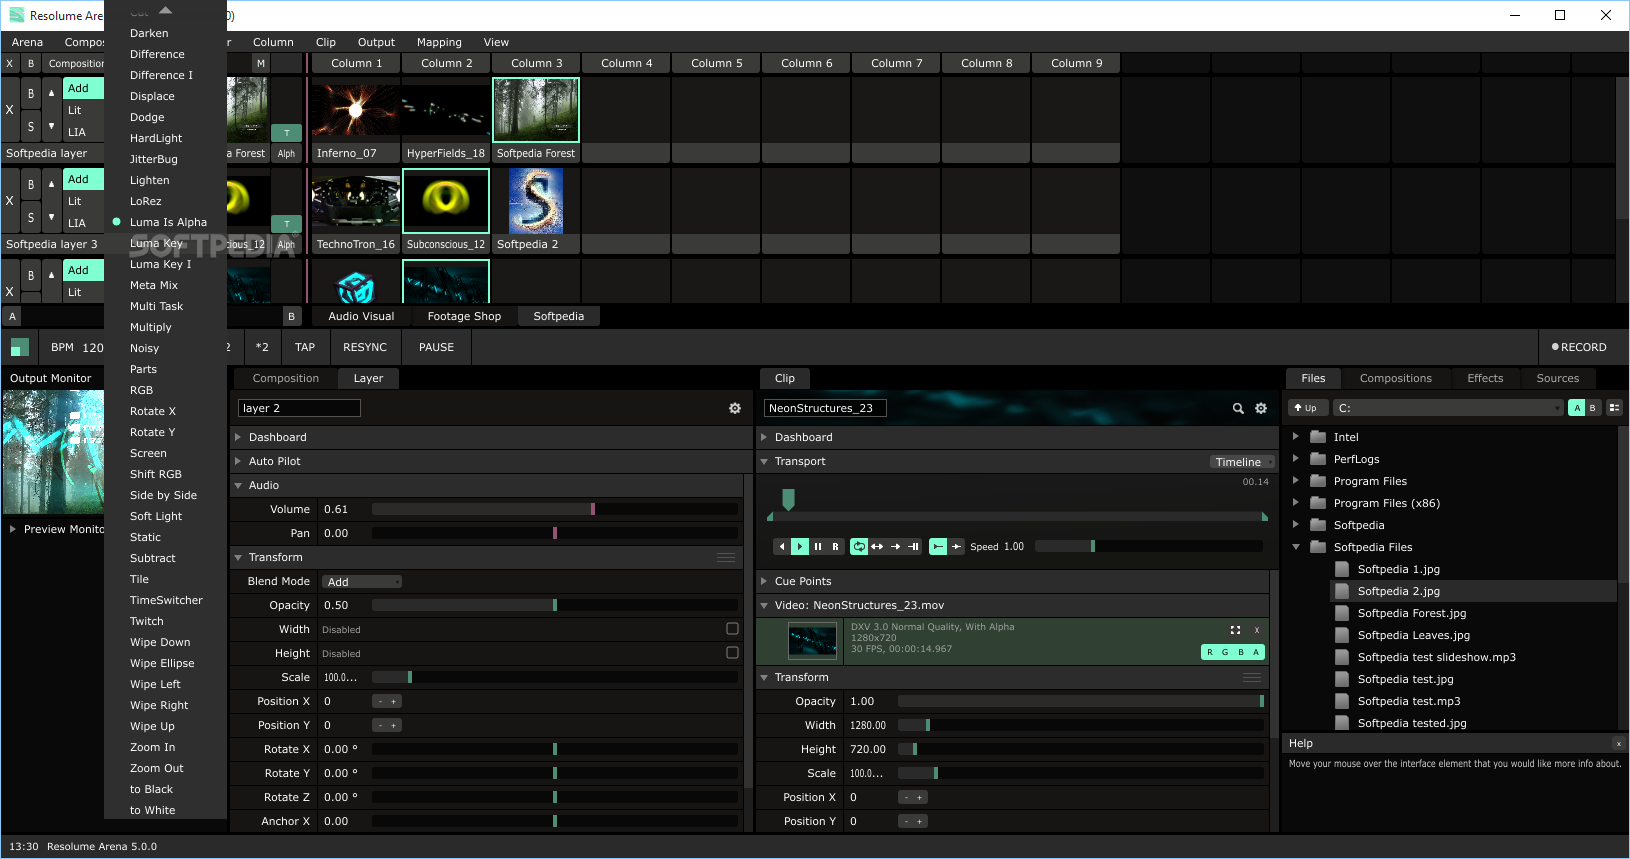
Task: Collapse the Audio section
Action: (x=238, y=485)
